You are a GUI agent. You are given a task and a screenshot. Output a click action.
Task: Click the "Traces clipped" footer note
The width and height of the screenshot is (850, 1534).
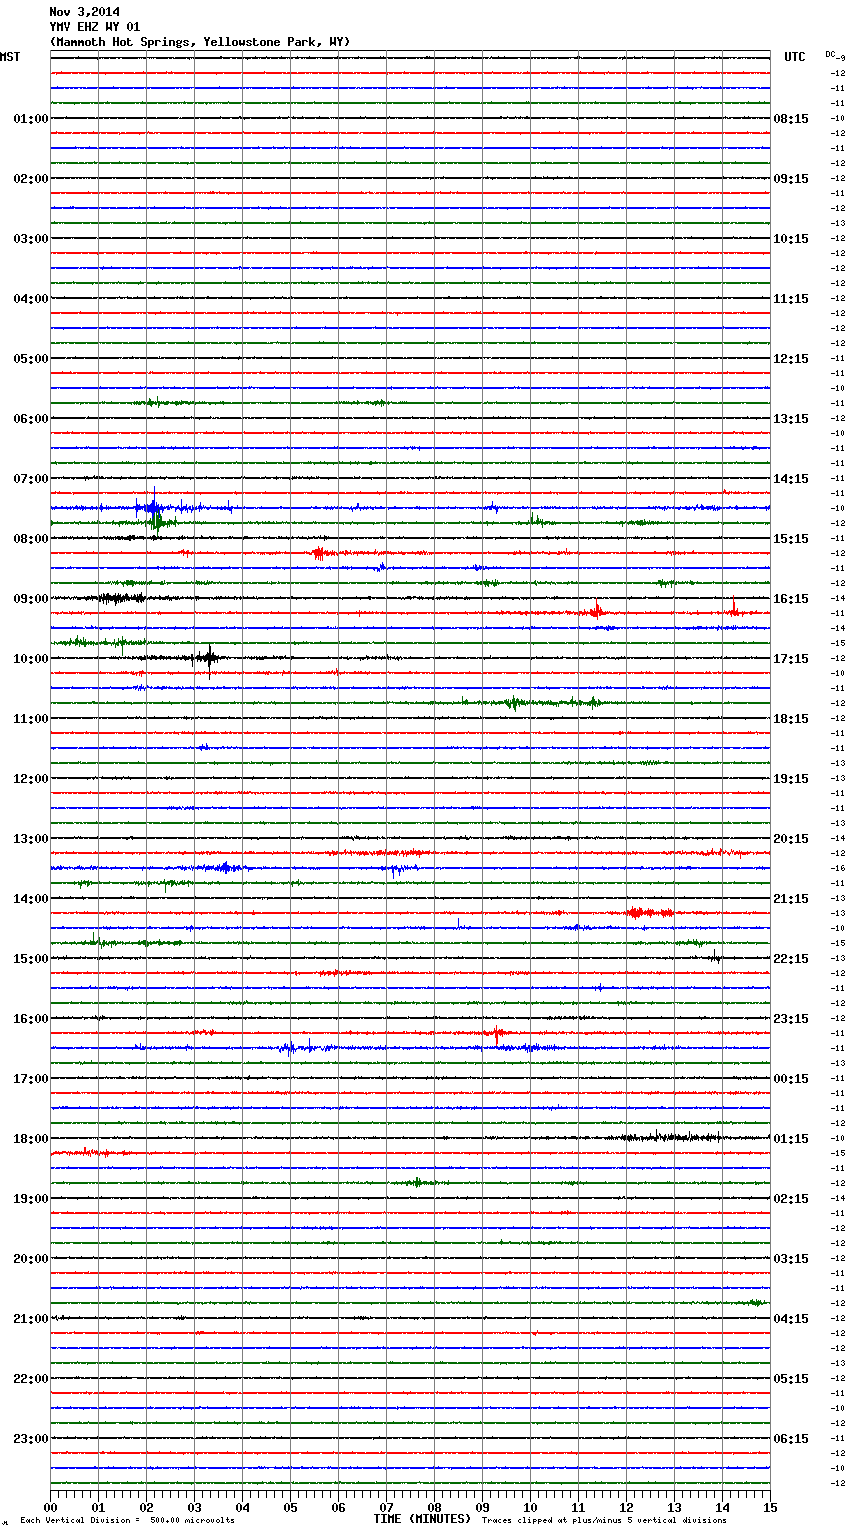[604, 1521]
